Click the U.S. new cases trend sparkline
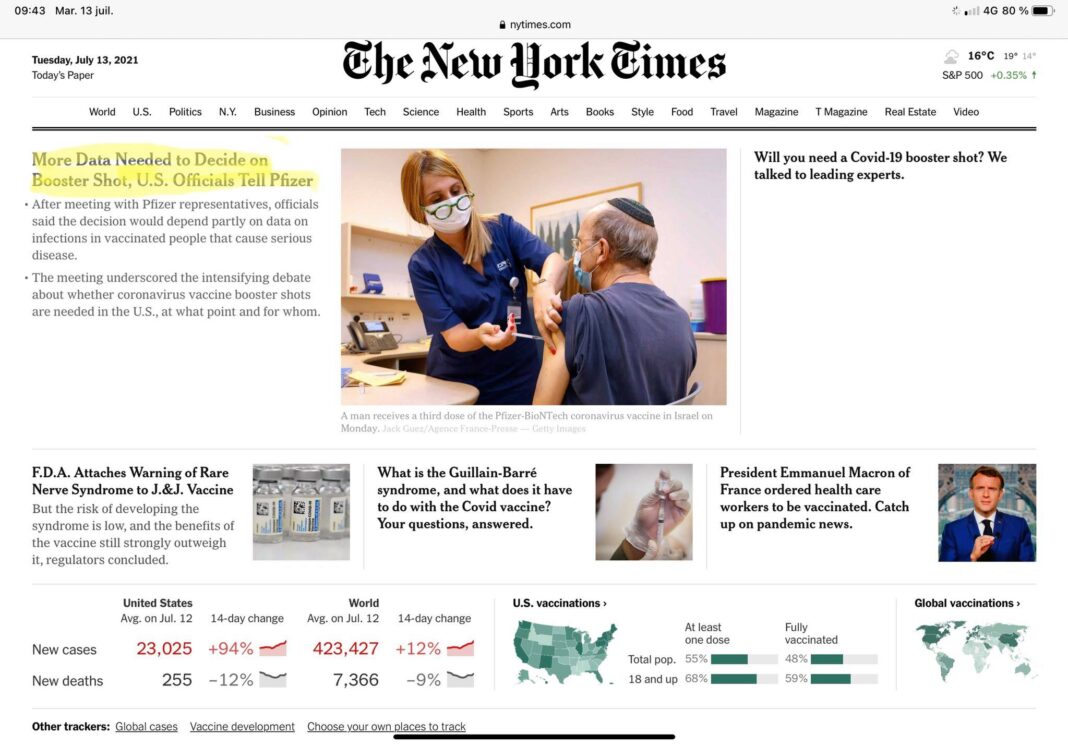The height and width of the screenshot is (746, 1068). (273, 648)
